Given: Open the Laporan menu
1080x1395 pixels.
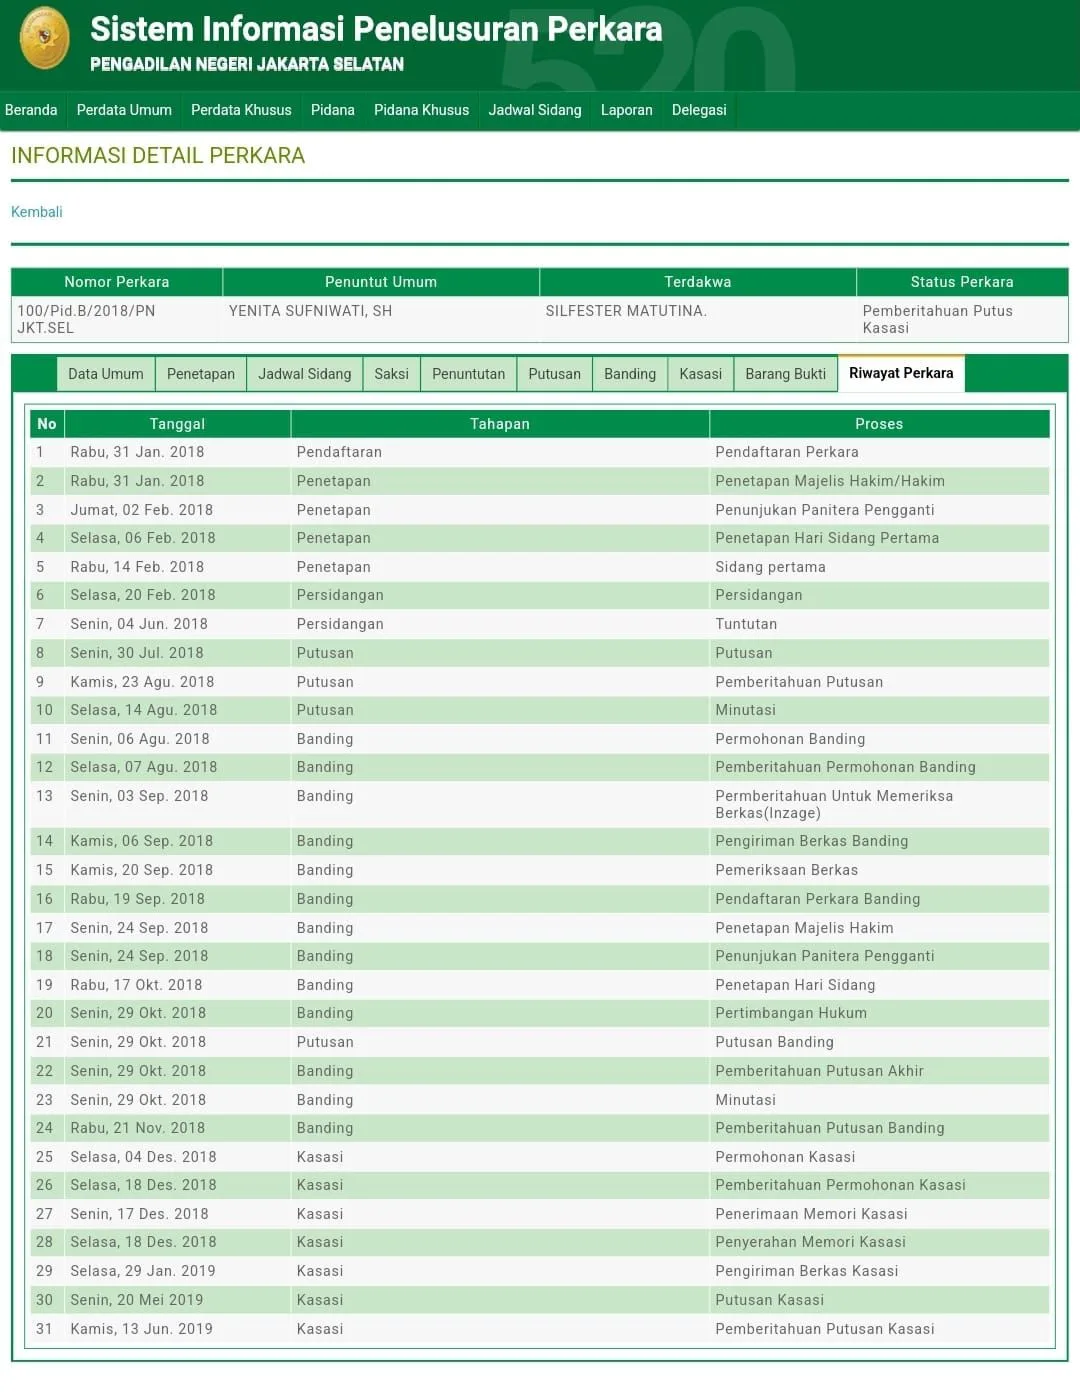Looking at the screenshot, I should (626, 110).
